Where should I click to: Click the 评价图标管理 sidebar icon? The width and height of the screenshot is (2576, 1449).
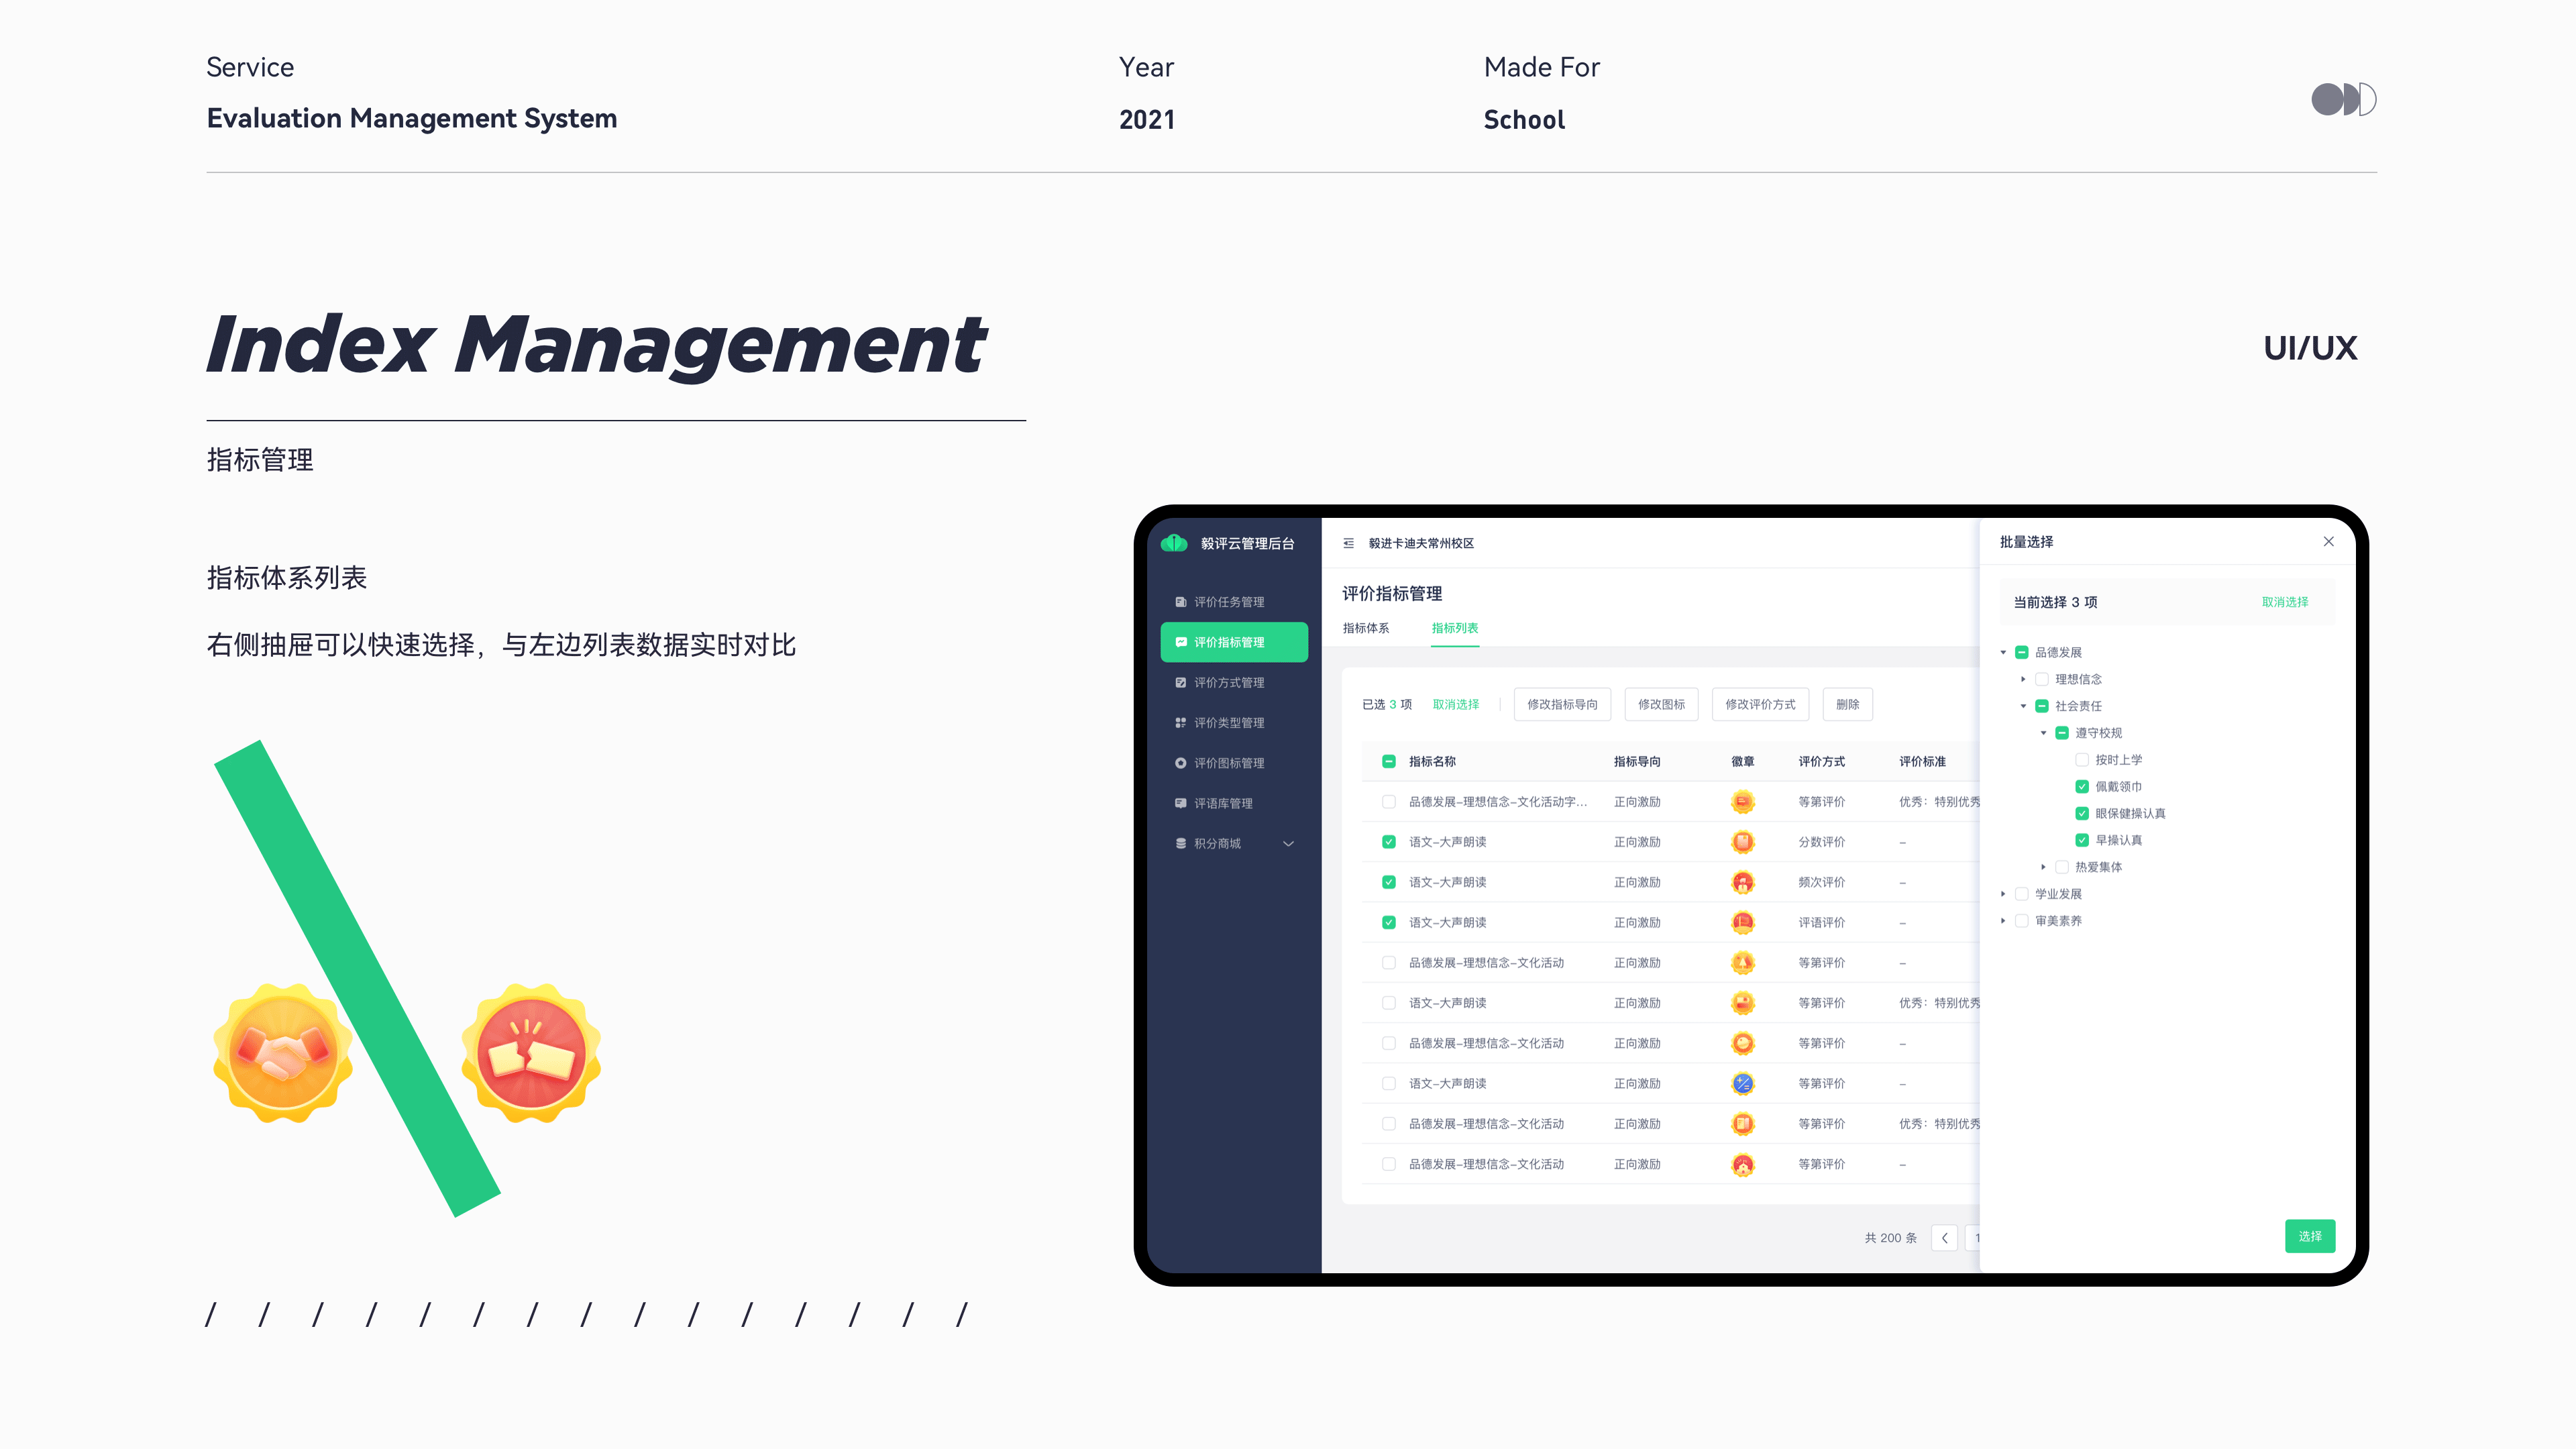1180,763
